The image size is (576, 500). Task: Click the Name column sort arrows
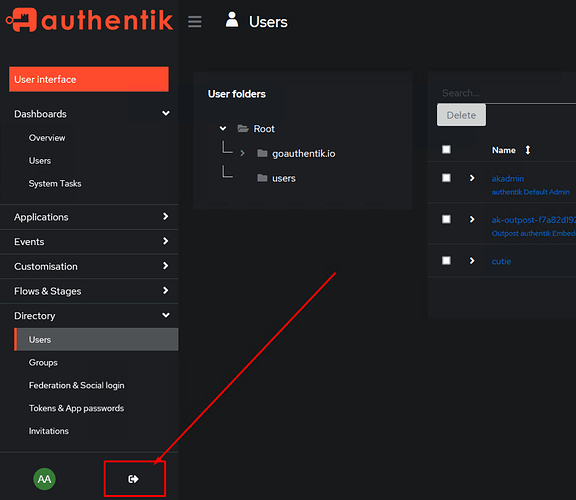(x=528, y=150)
